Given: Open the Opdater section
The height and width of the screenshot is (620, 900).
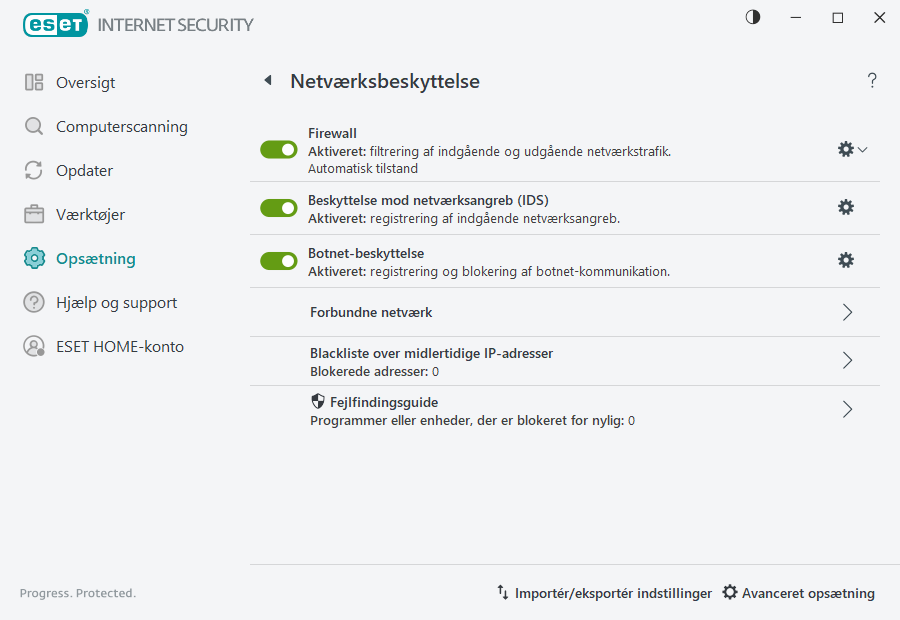Looking at the screenshot, I should point(86,170).
